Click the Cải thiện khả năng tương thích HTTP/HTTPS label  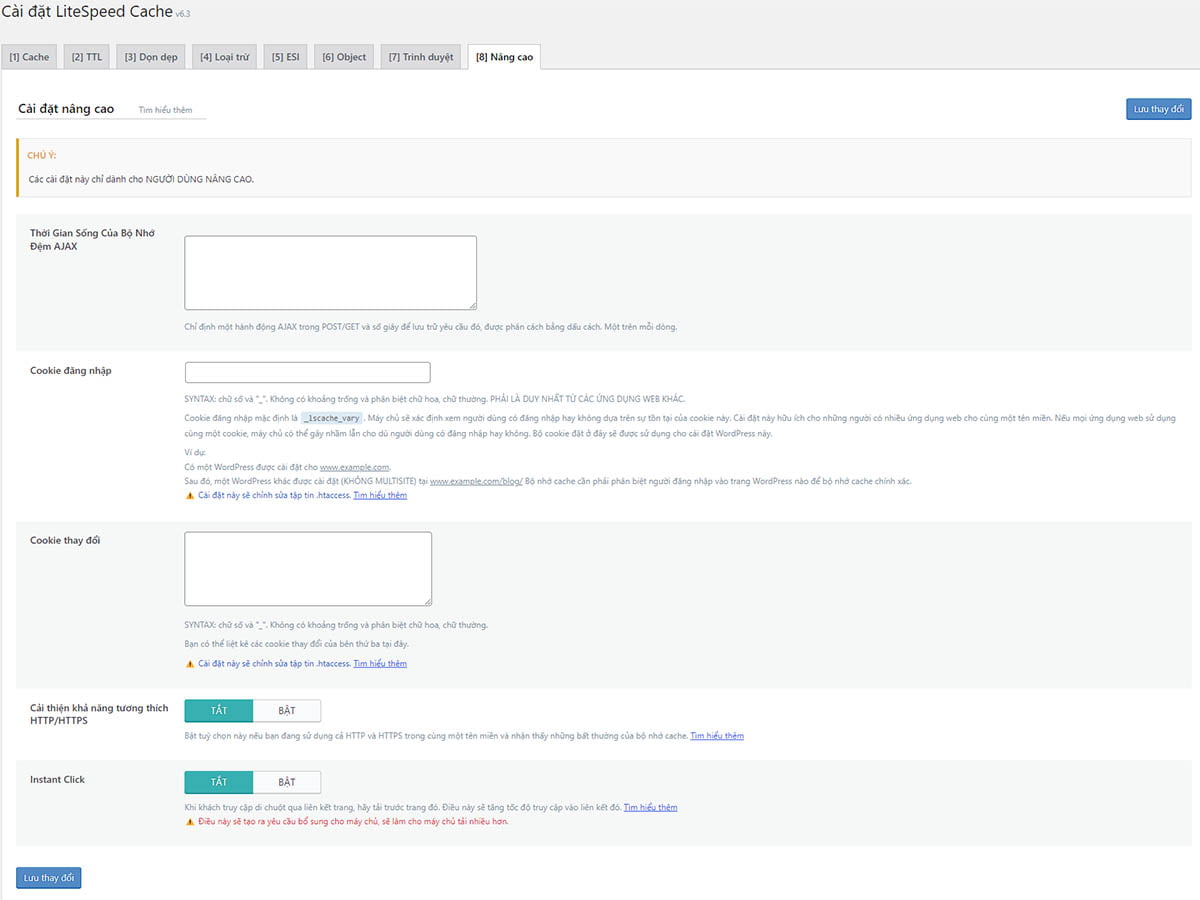click(x=99, y=714)
